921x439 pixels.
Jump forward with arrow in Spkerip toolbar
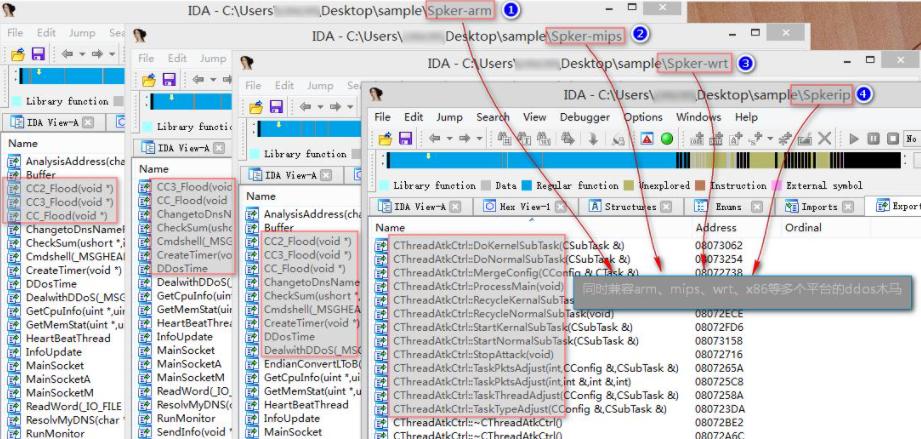click(x=465, y=139)
